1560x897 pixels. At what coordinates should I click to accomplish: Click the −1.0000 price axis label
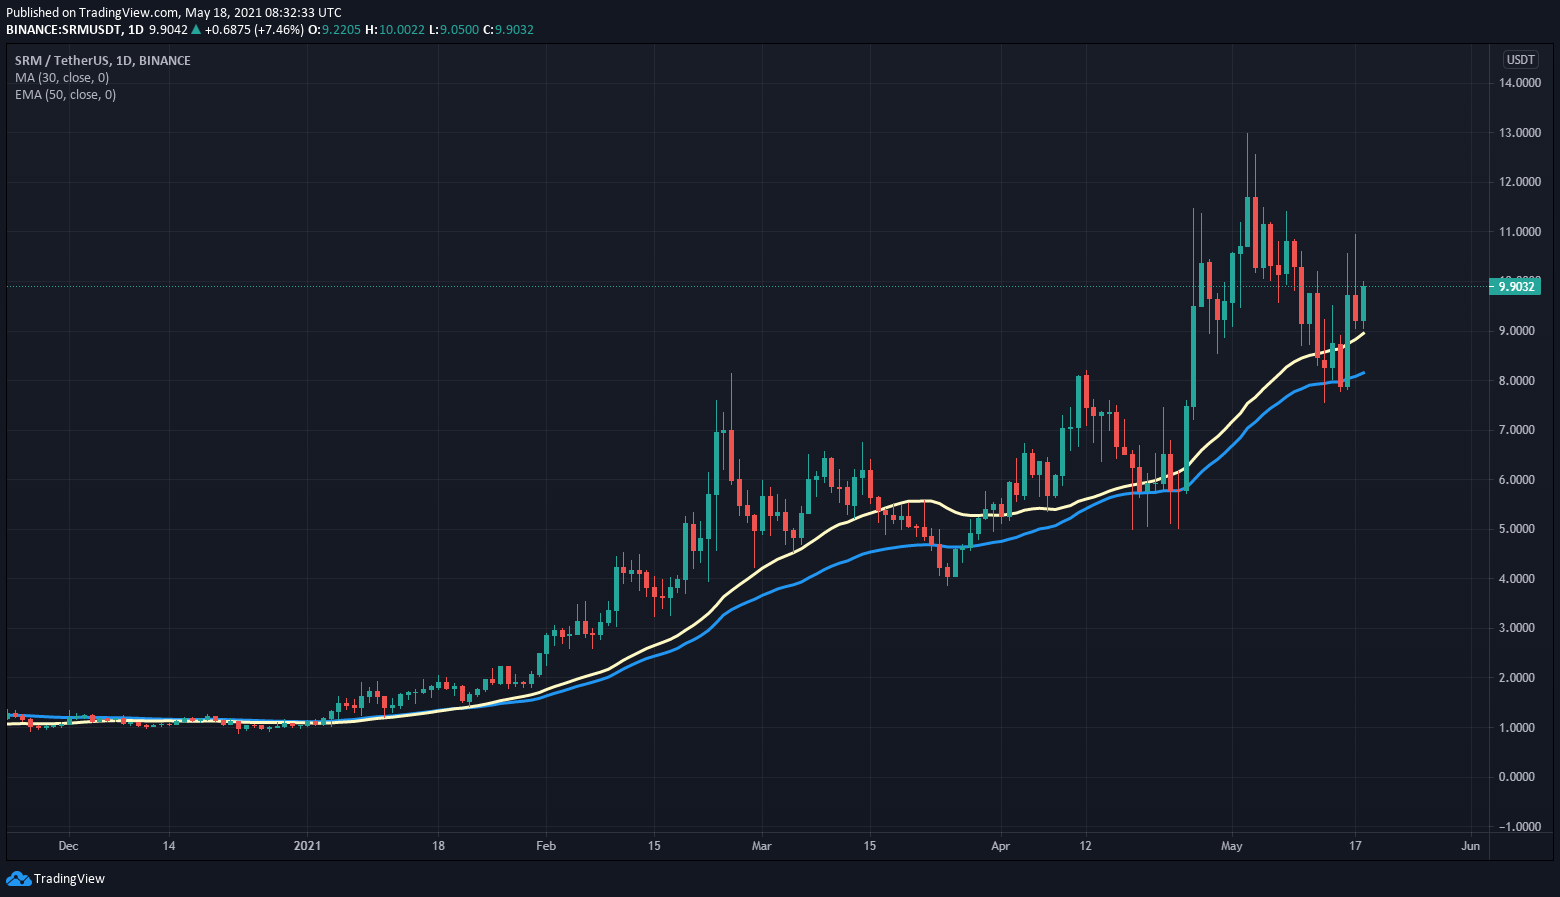(x=1519, y=826)
